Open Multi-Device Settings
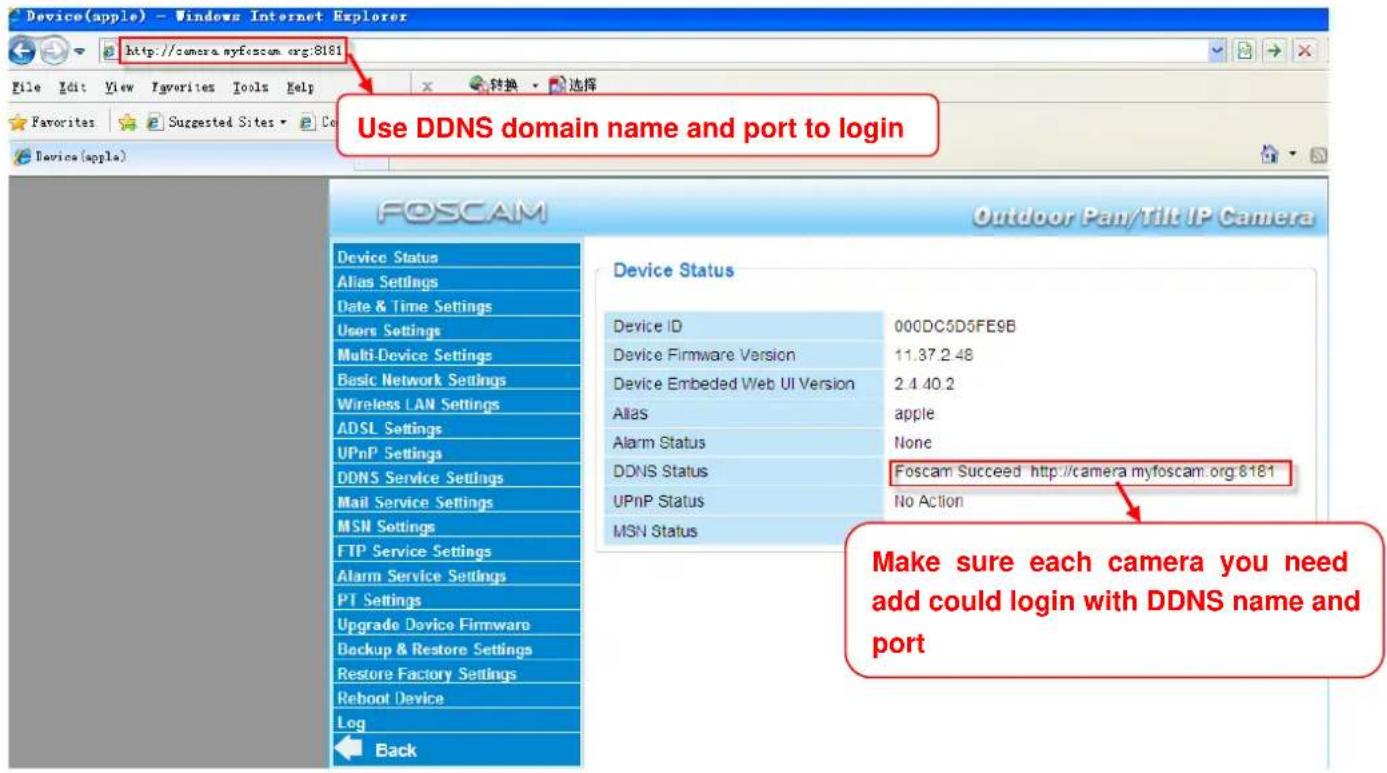This screenshot has width=1387, height=773. [x=456, y=355]
